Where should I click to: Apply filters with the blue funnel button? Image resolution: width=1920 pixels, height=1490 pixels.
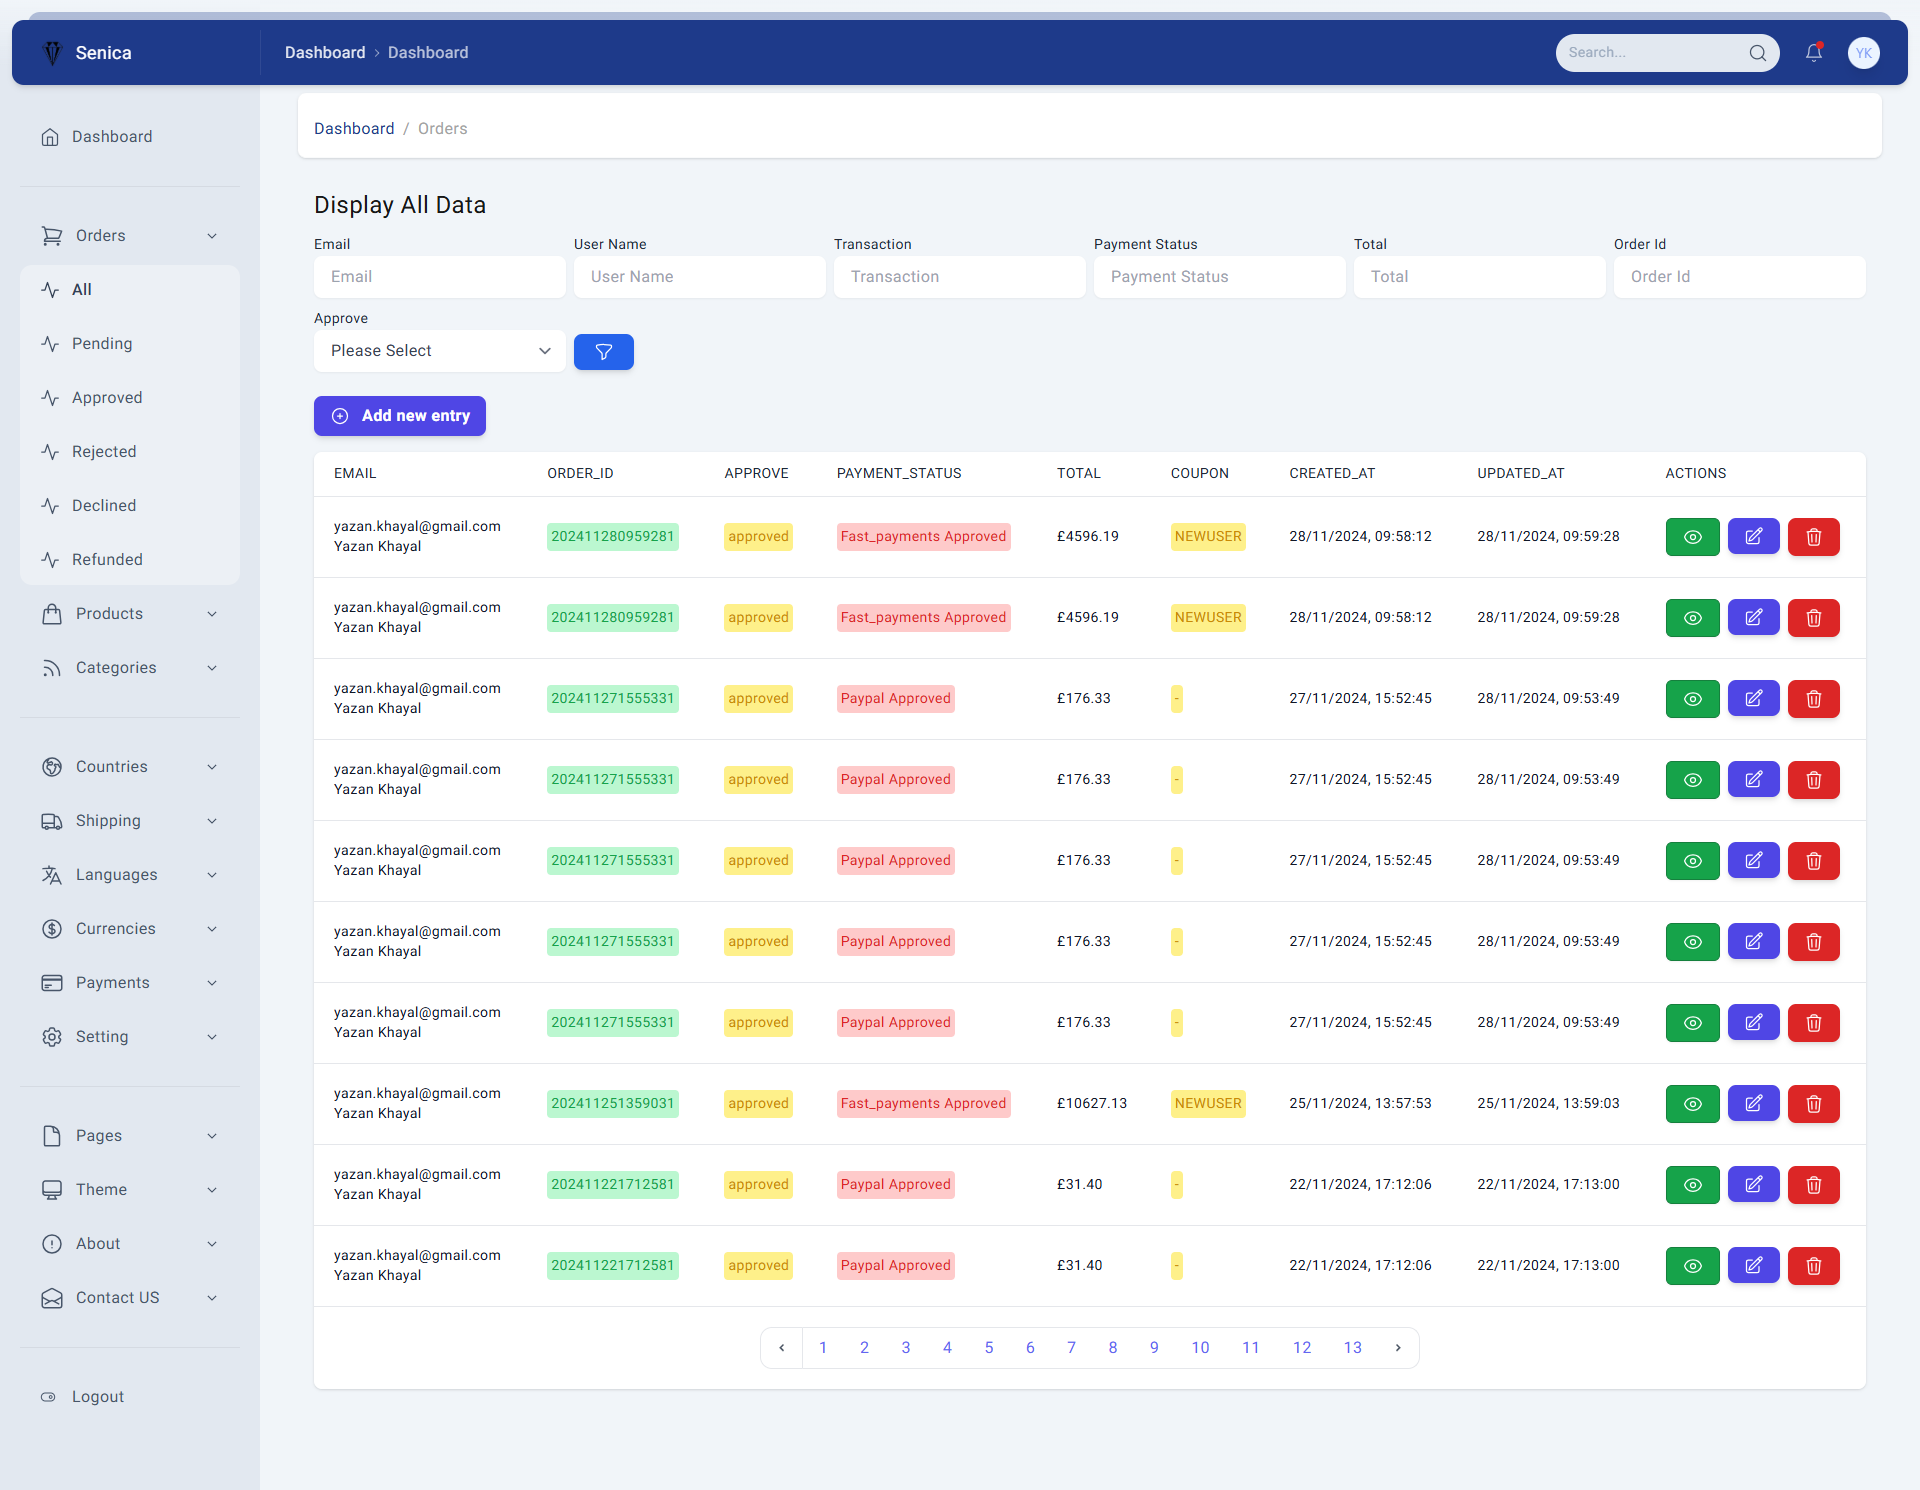click(604, 352)
